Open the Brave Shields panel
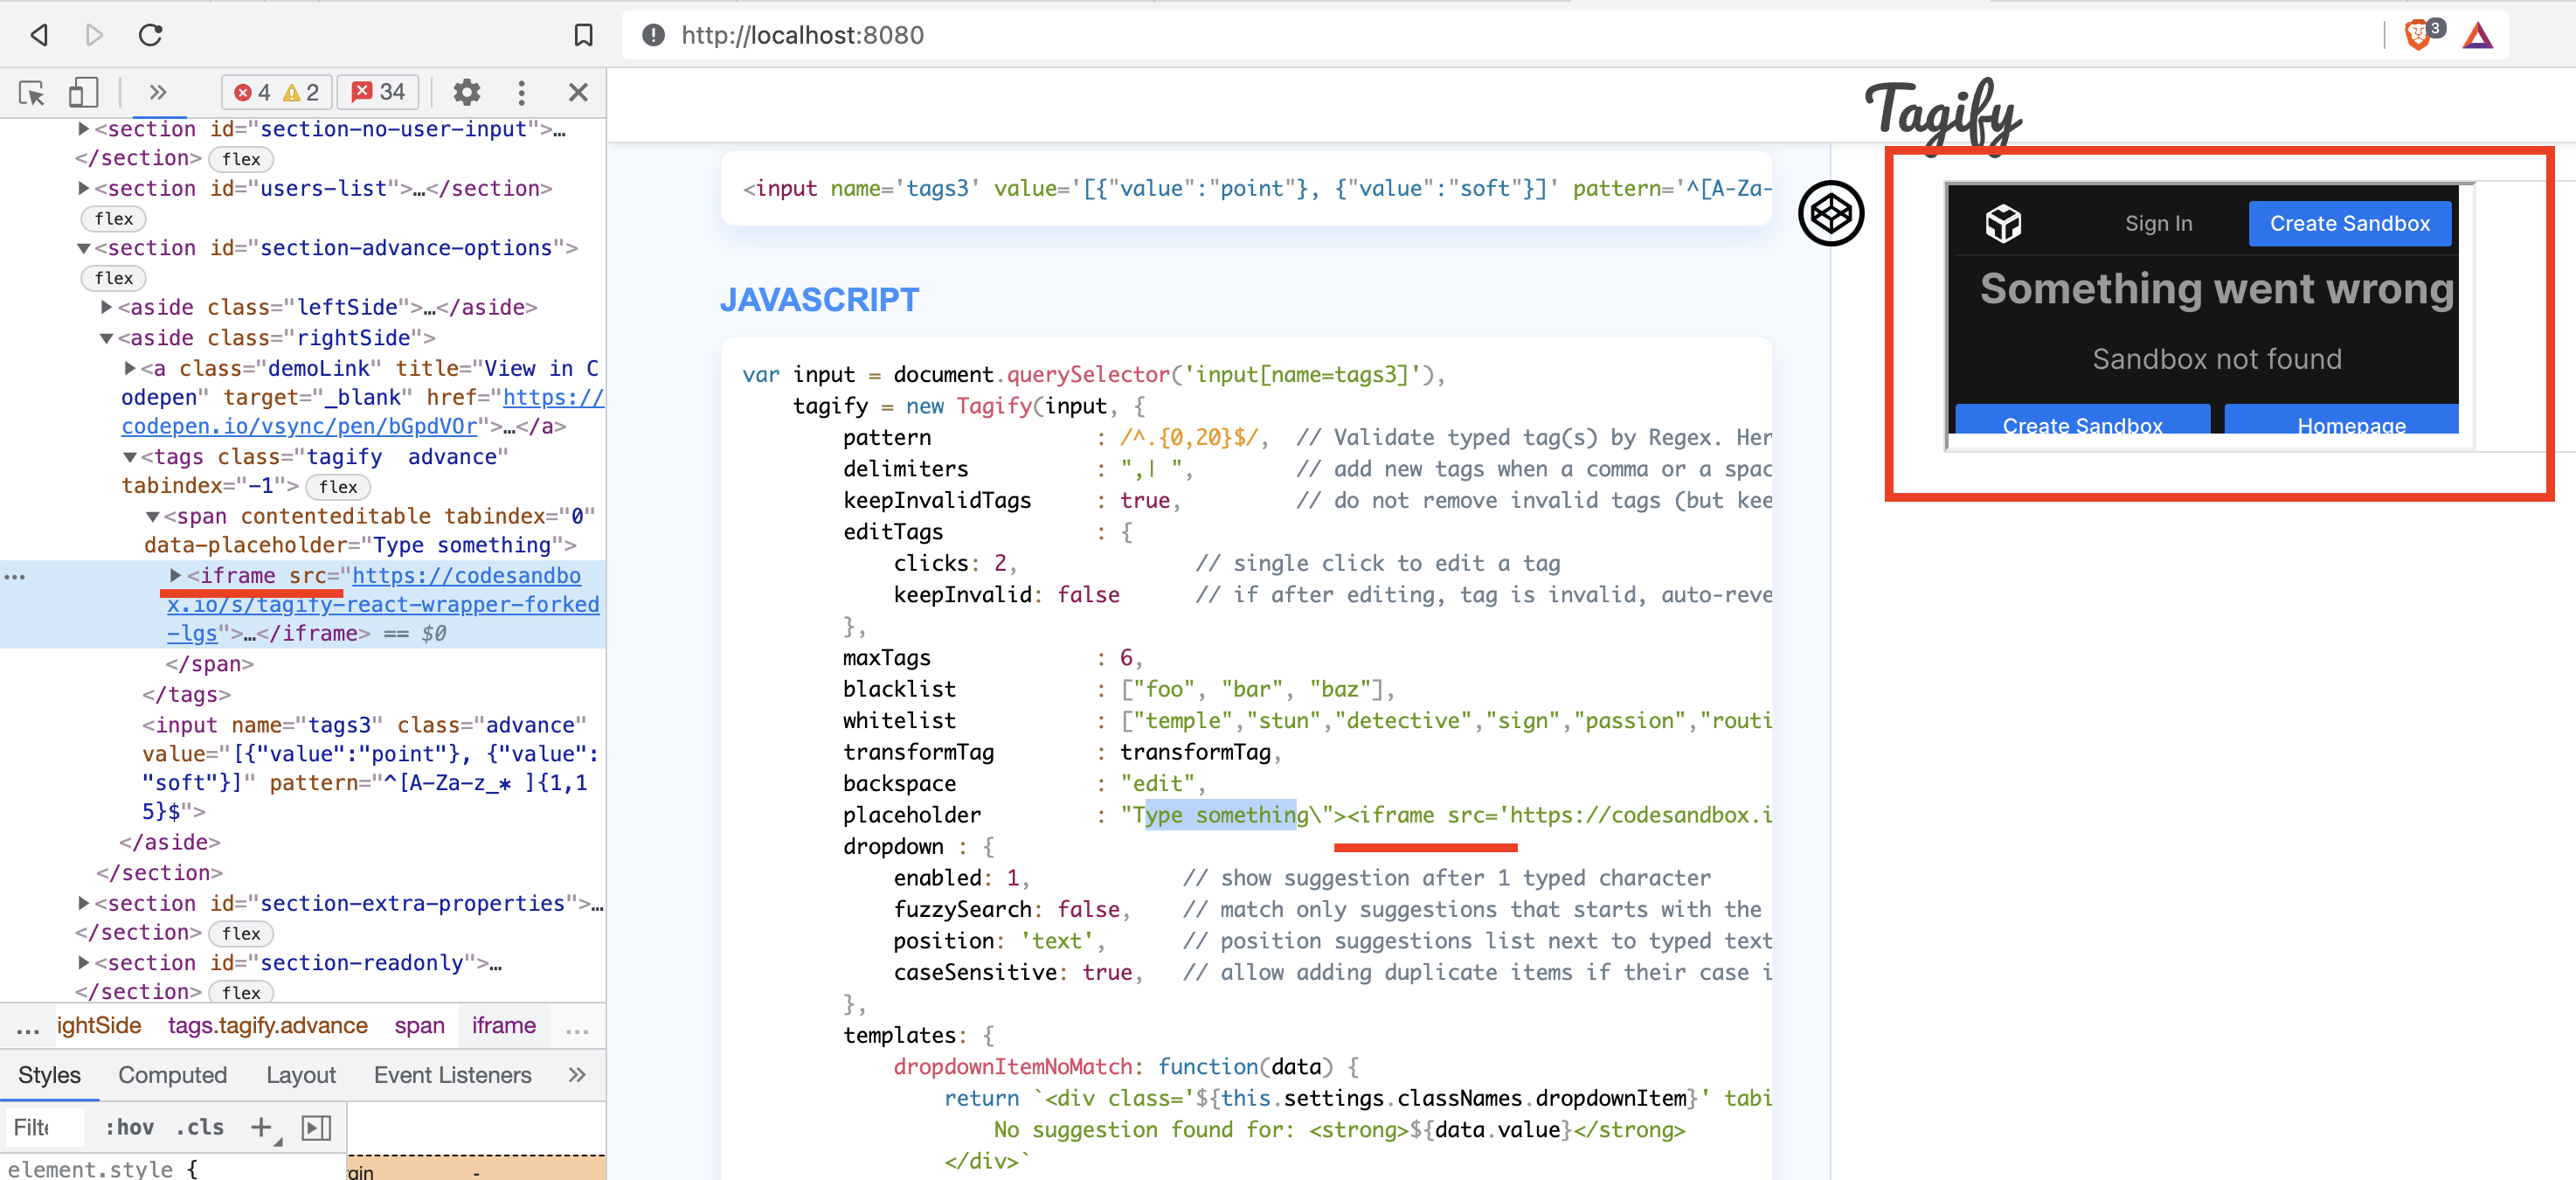 pos(2420,34)
